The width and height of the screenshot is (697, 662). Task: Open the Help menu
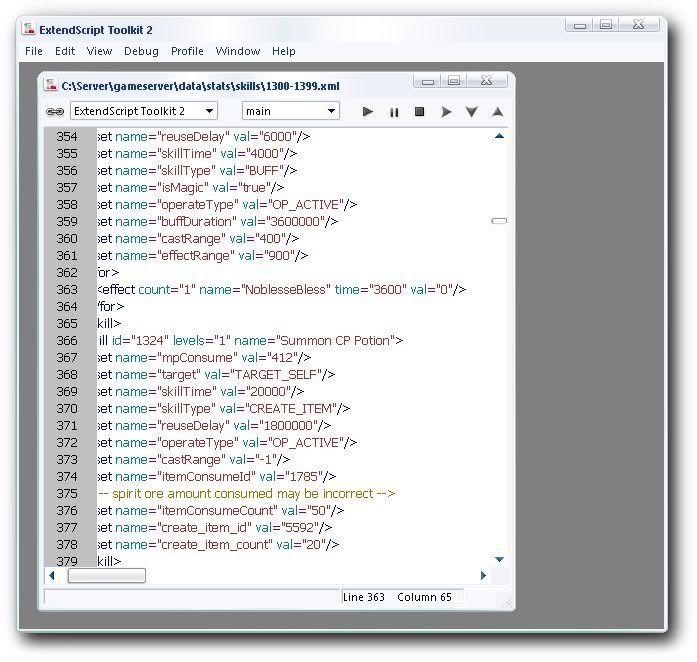pos(284,52)
